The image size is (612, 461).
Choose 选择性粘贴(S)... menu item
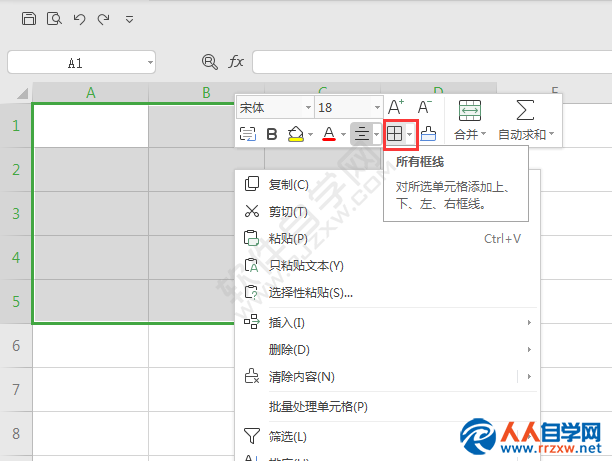387,292
